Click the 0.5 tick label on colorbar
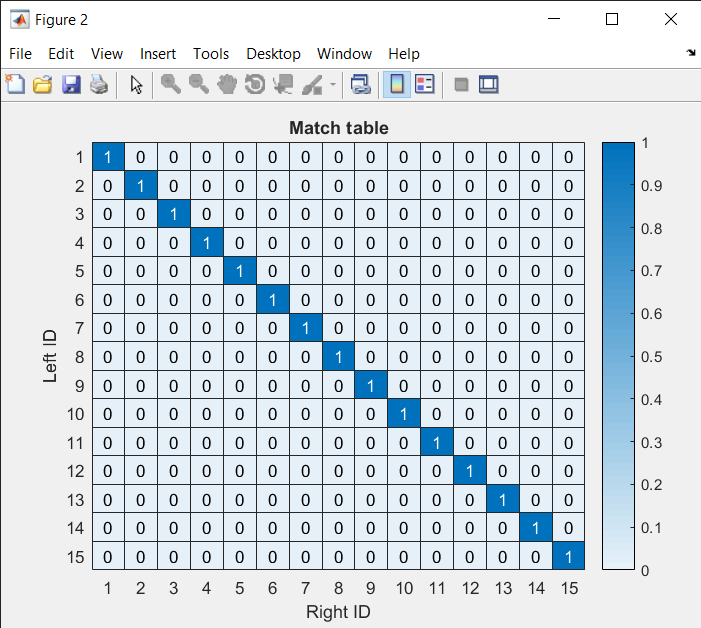Viewport: 701px width, 628px height. [x=651, y=357]
